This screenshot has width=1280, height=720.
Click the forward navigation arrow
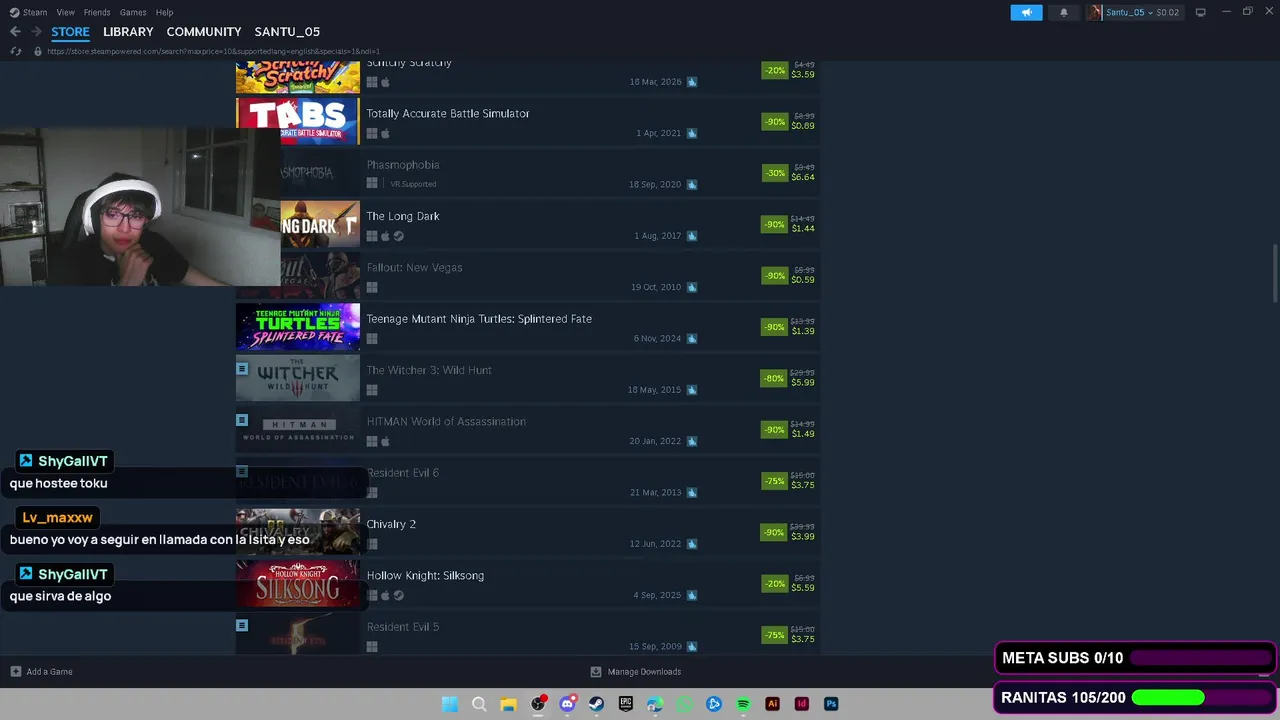coord(36,32)
